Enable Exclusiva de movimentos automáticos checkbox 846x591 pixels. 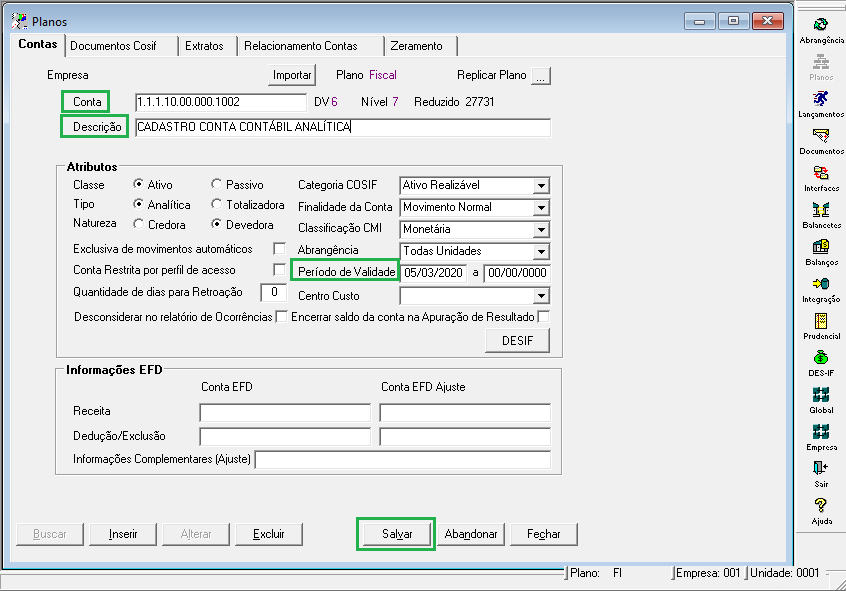click(x=279, y=248)
